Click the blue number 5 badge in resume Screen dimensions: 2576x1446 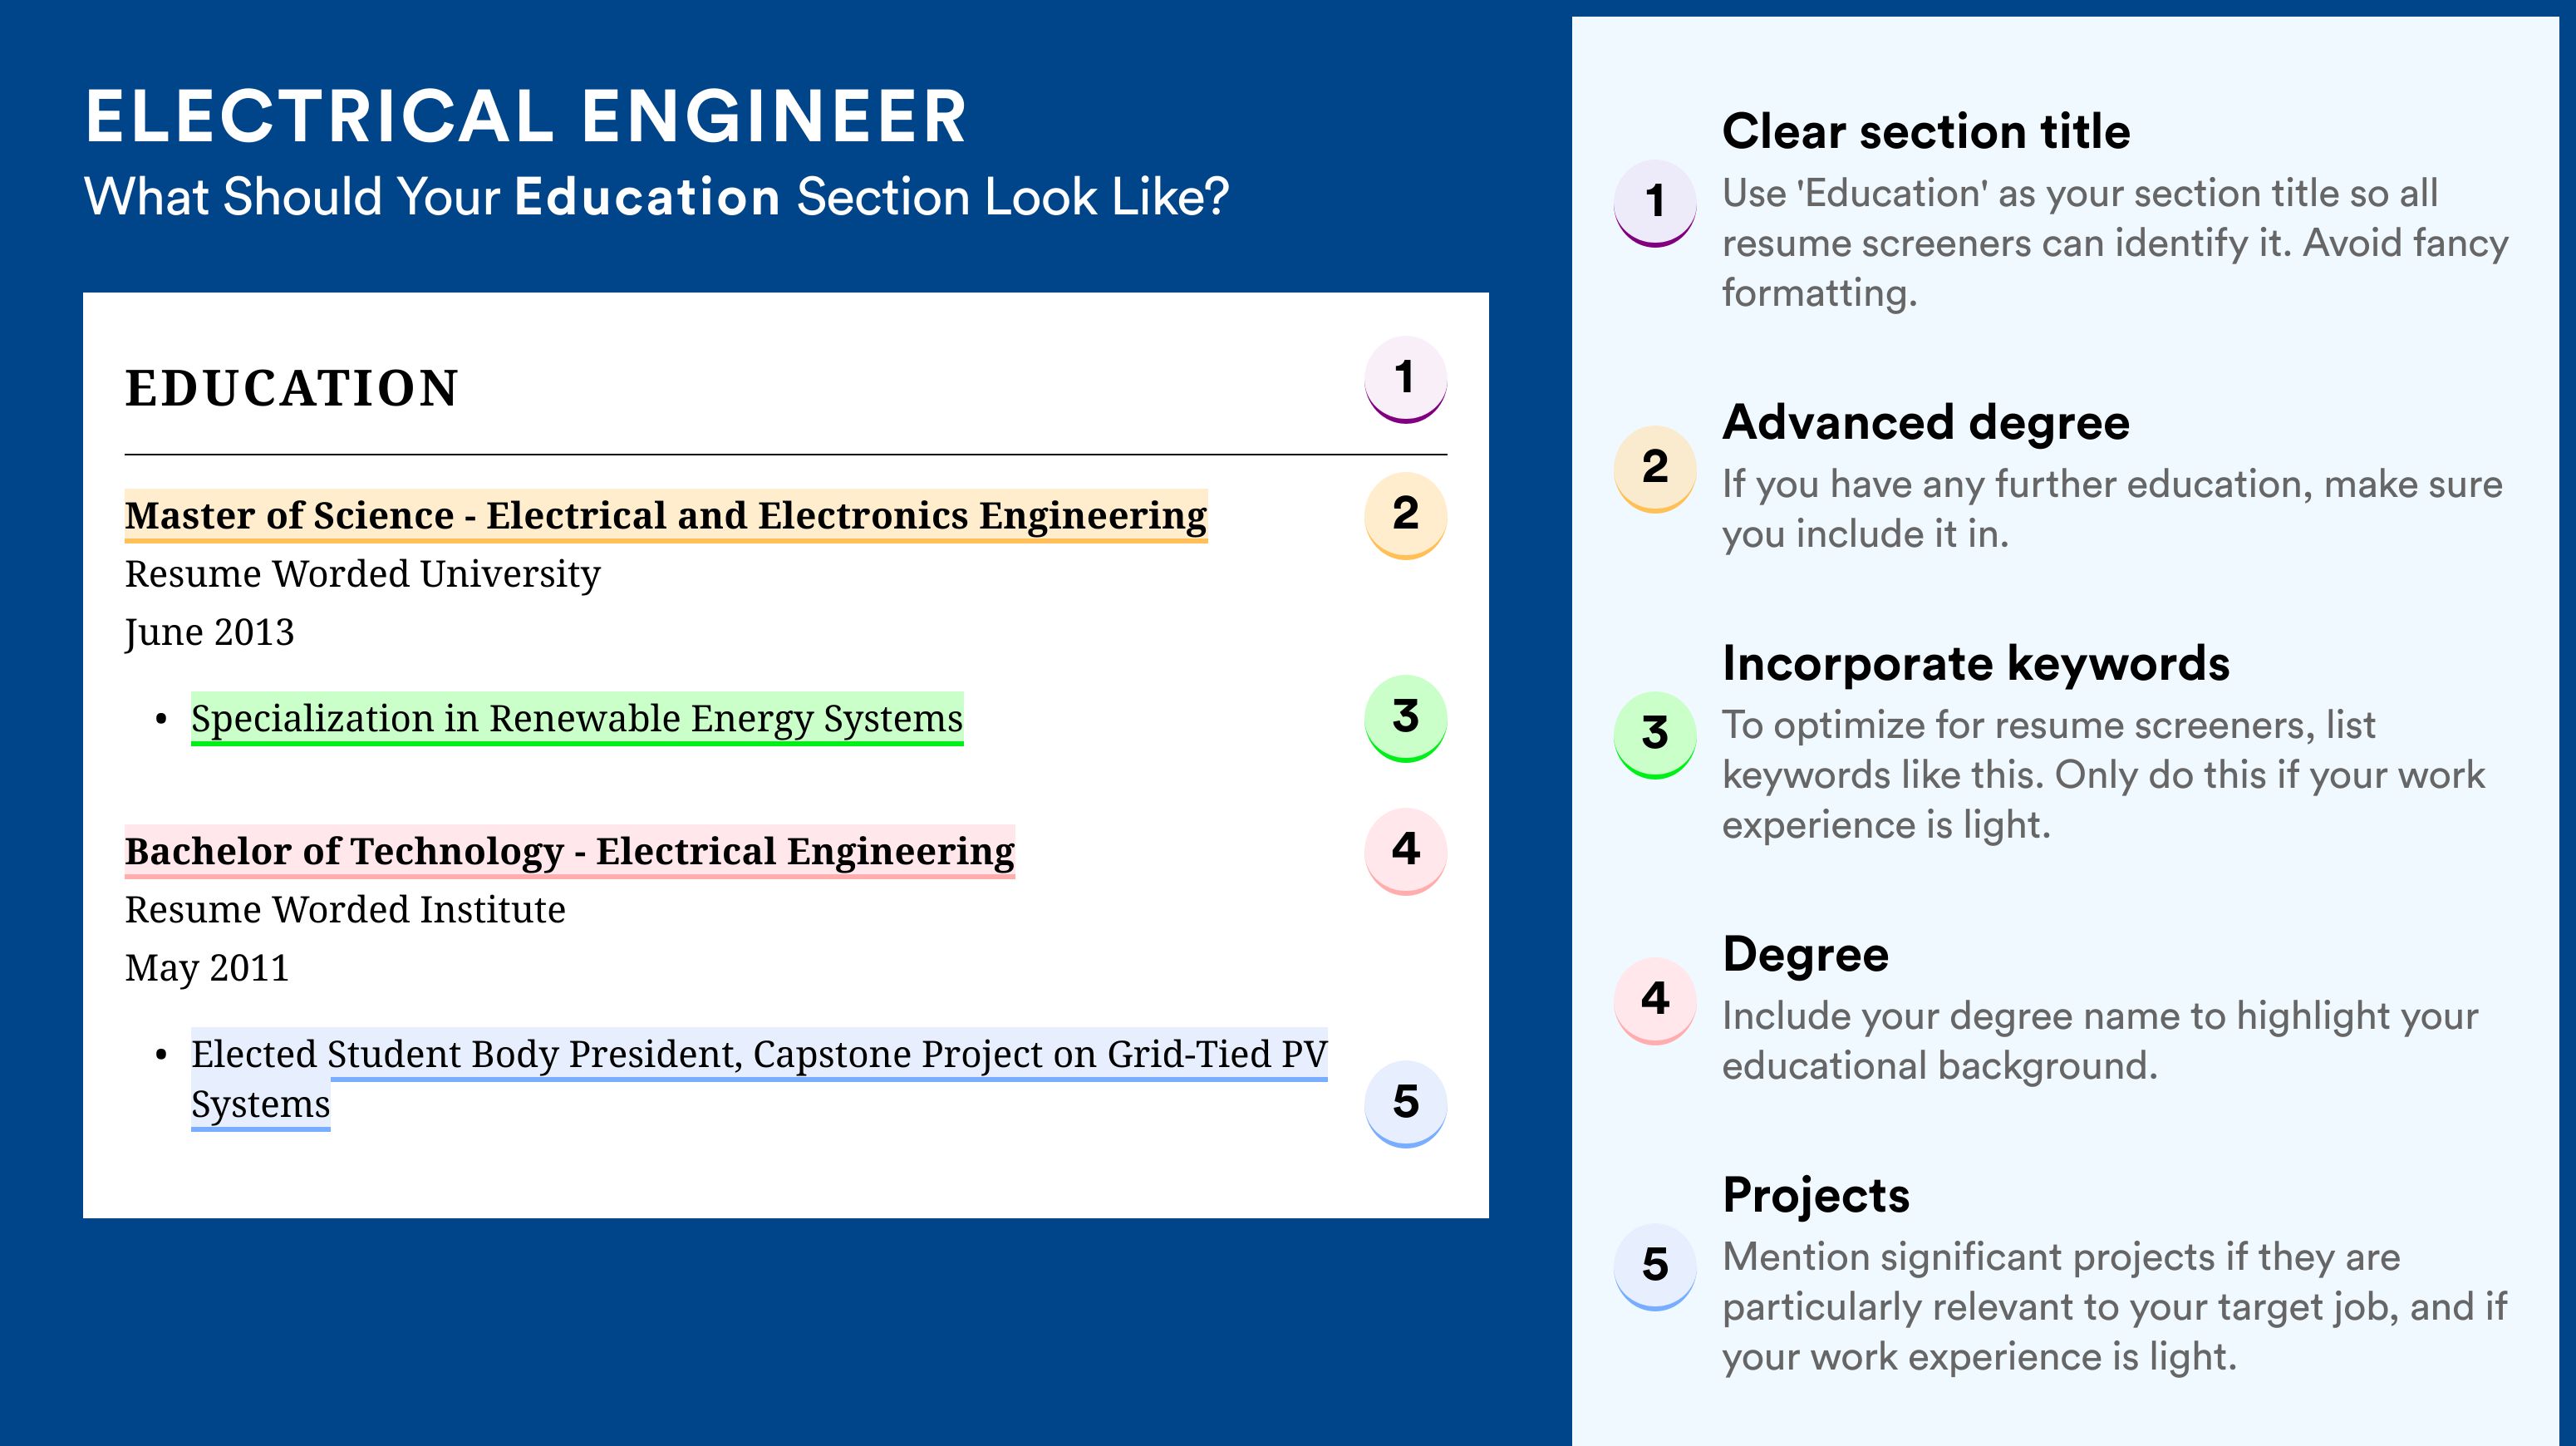click(x=1405, y=1103)
